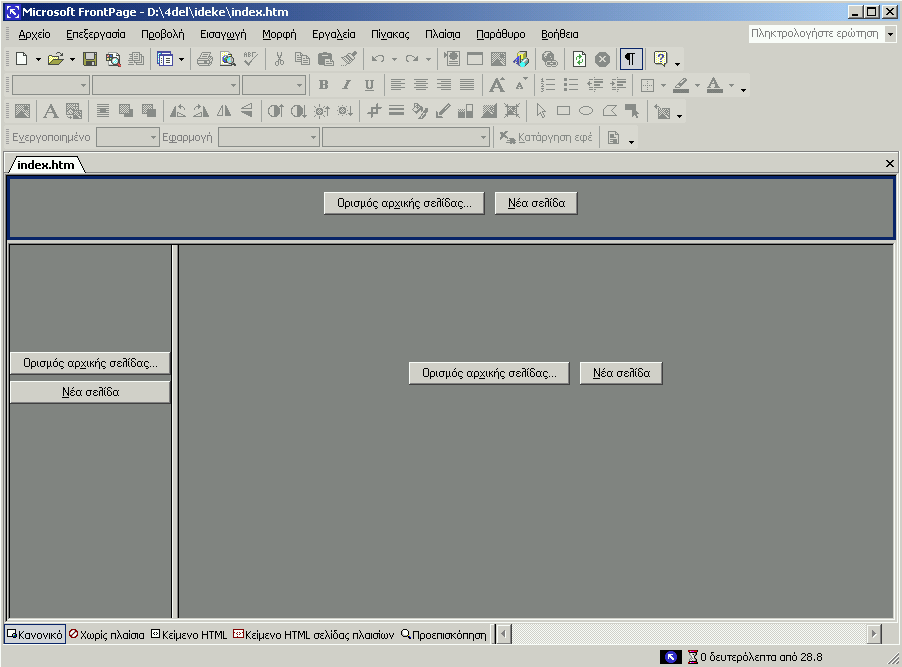The image size is (902, 667).
Task: Click the Copy icon
Action: click(303, 59)
